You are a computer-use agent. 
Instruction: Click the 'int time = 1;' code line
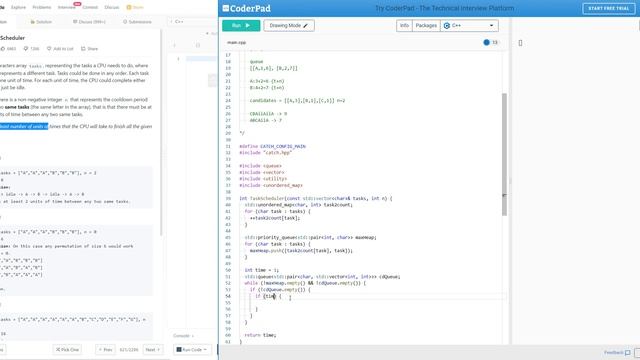coord(262,270)
